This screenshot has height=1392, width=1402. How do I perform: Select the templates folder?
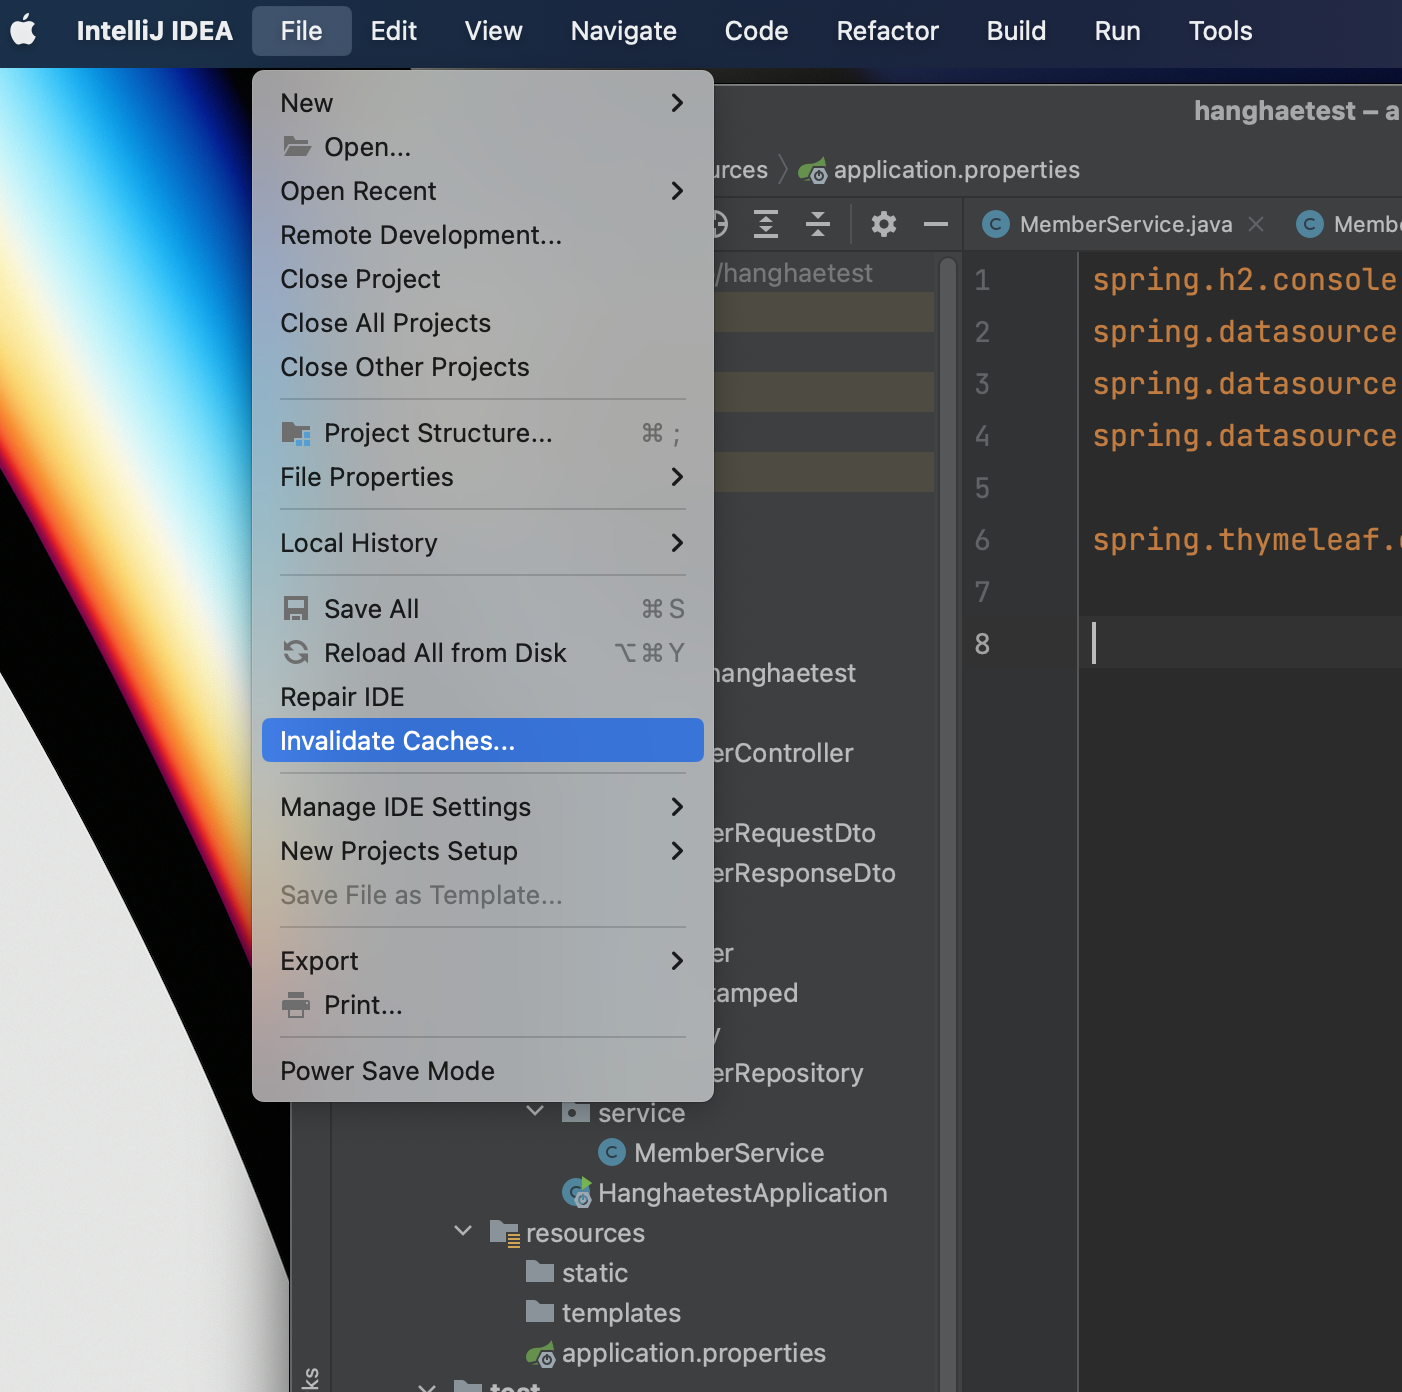[621, 1313]
